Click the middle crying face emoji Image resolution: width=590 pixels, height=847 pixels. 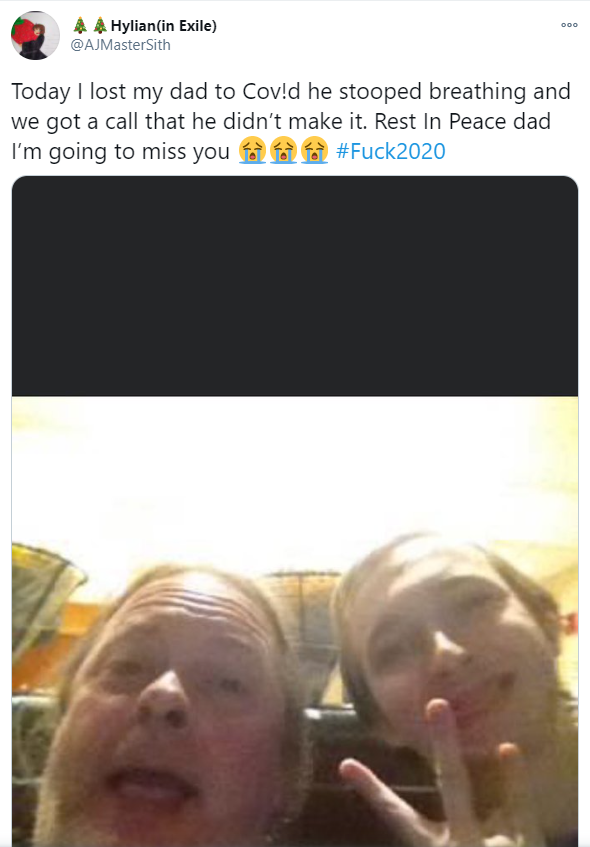284,151
